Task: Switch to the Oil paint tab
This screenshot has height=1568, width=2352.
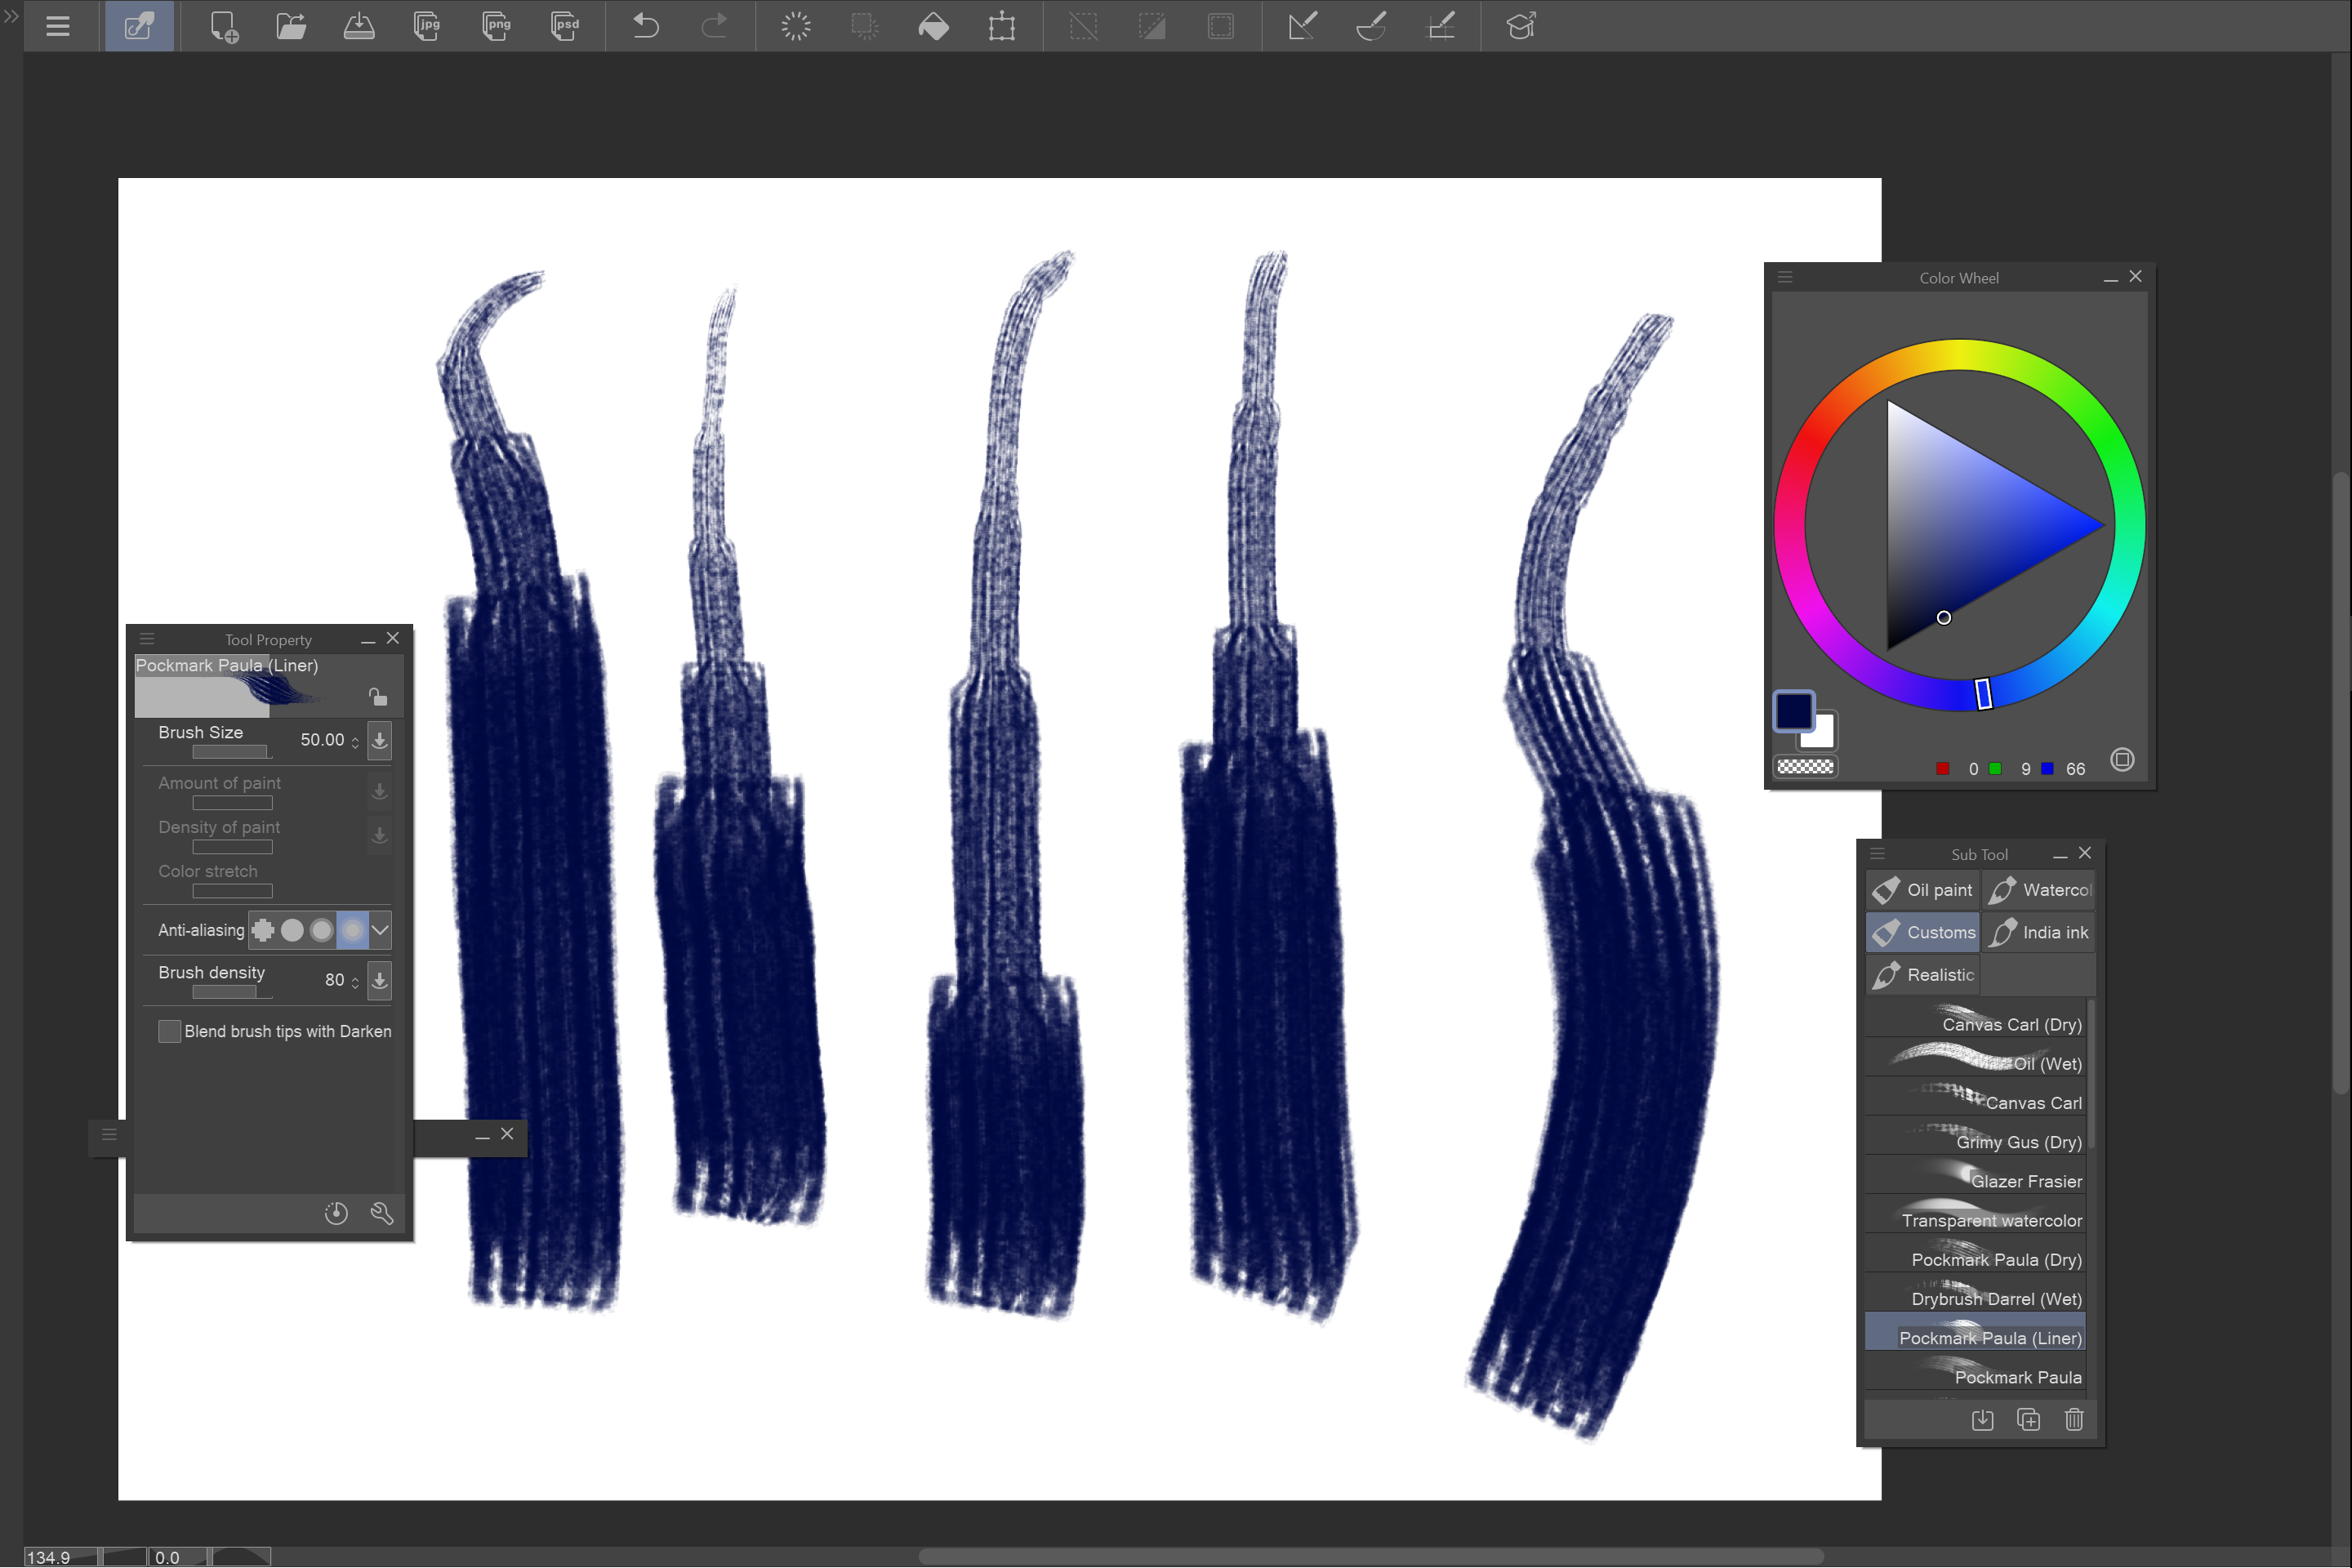Action: 1922,890
